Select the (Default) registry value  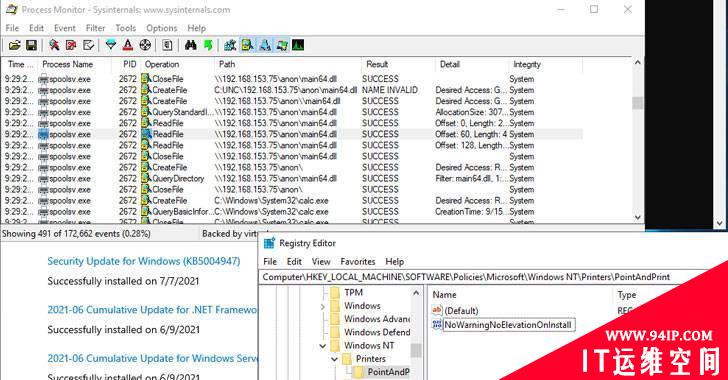[461, 311]
